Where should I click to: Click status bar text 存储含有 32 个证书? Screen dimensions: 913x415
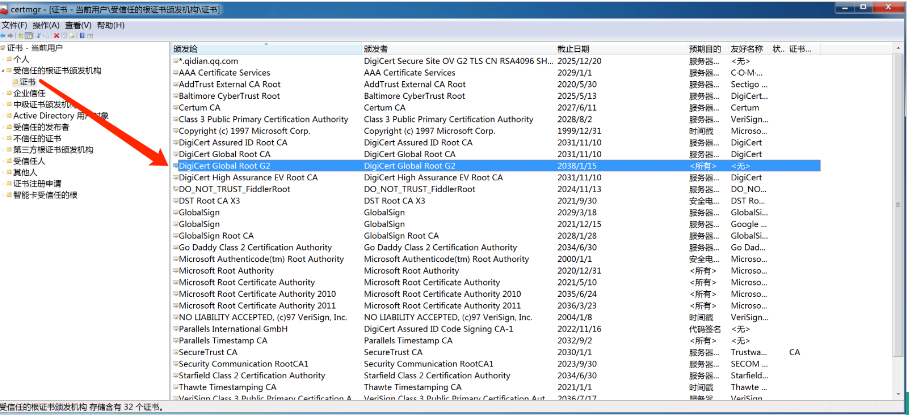[x=125, y=407]
